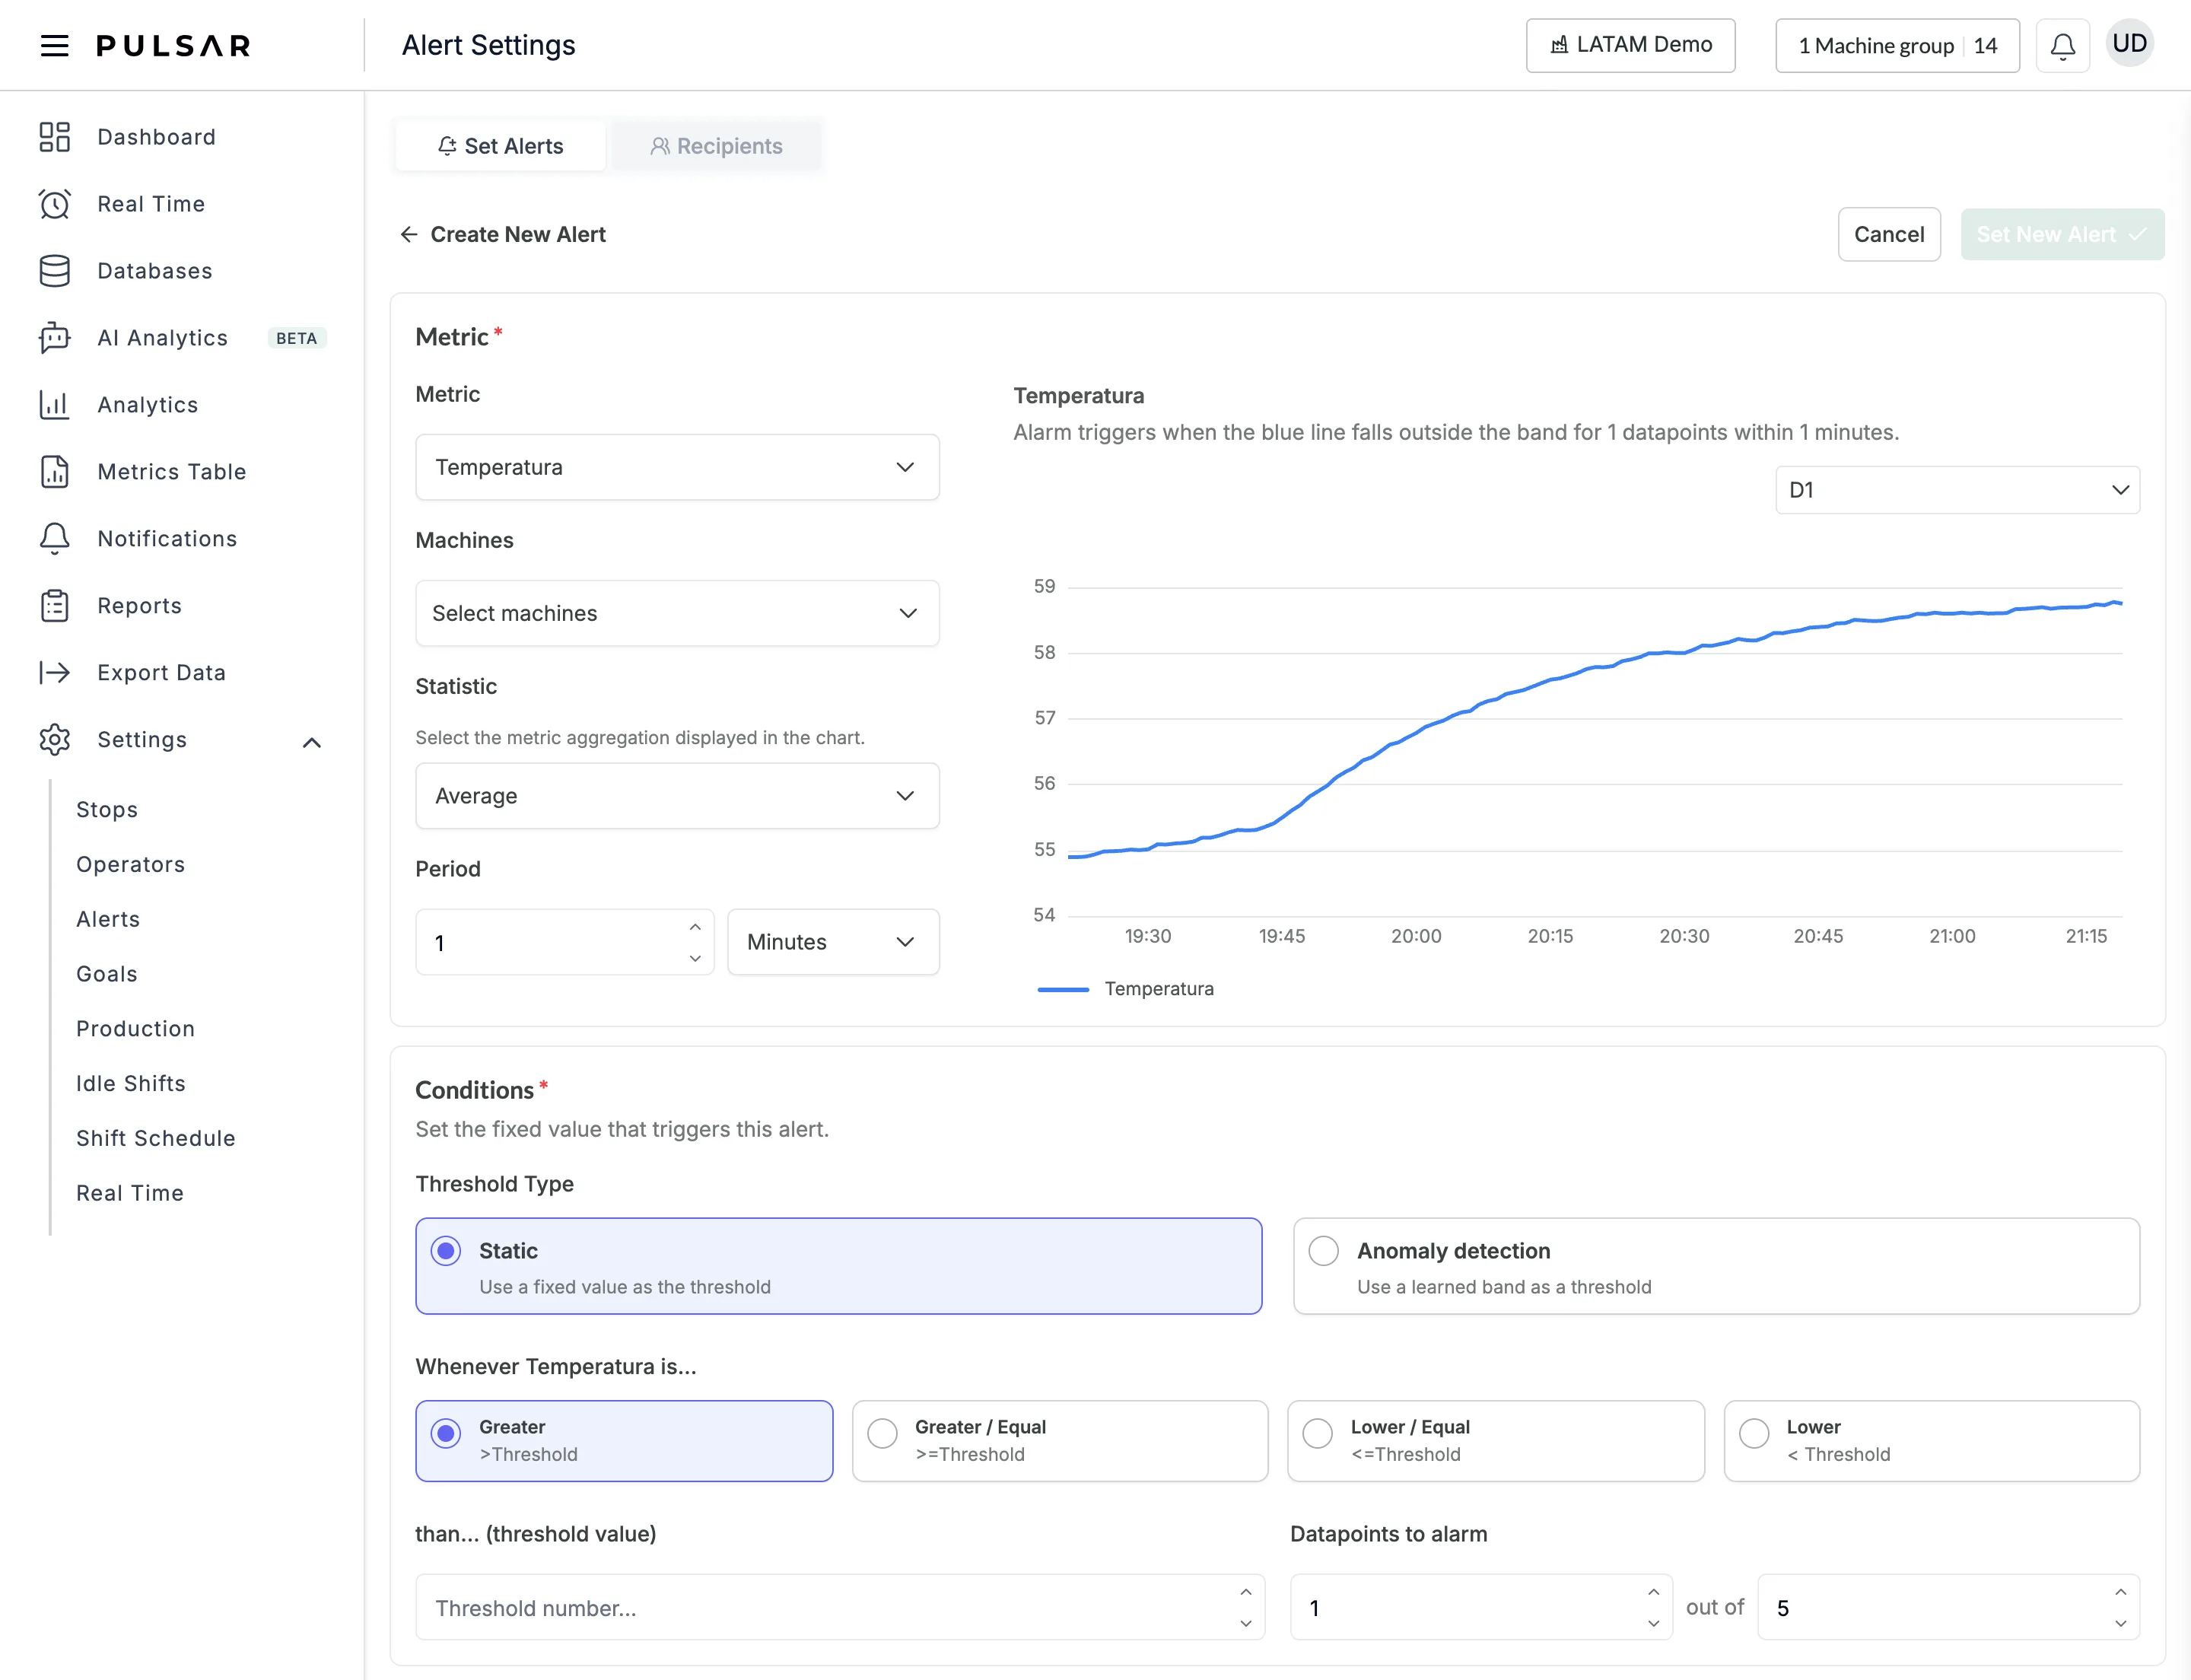The image size is (2191, 1680).
Task: Click the Cancel button
Action: [1889, 235]
